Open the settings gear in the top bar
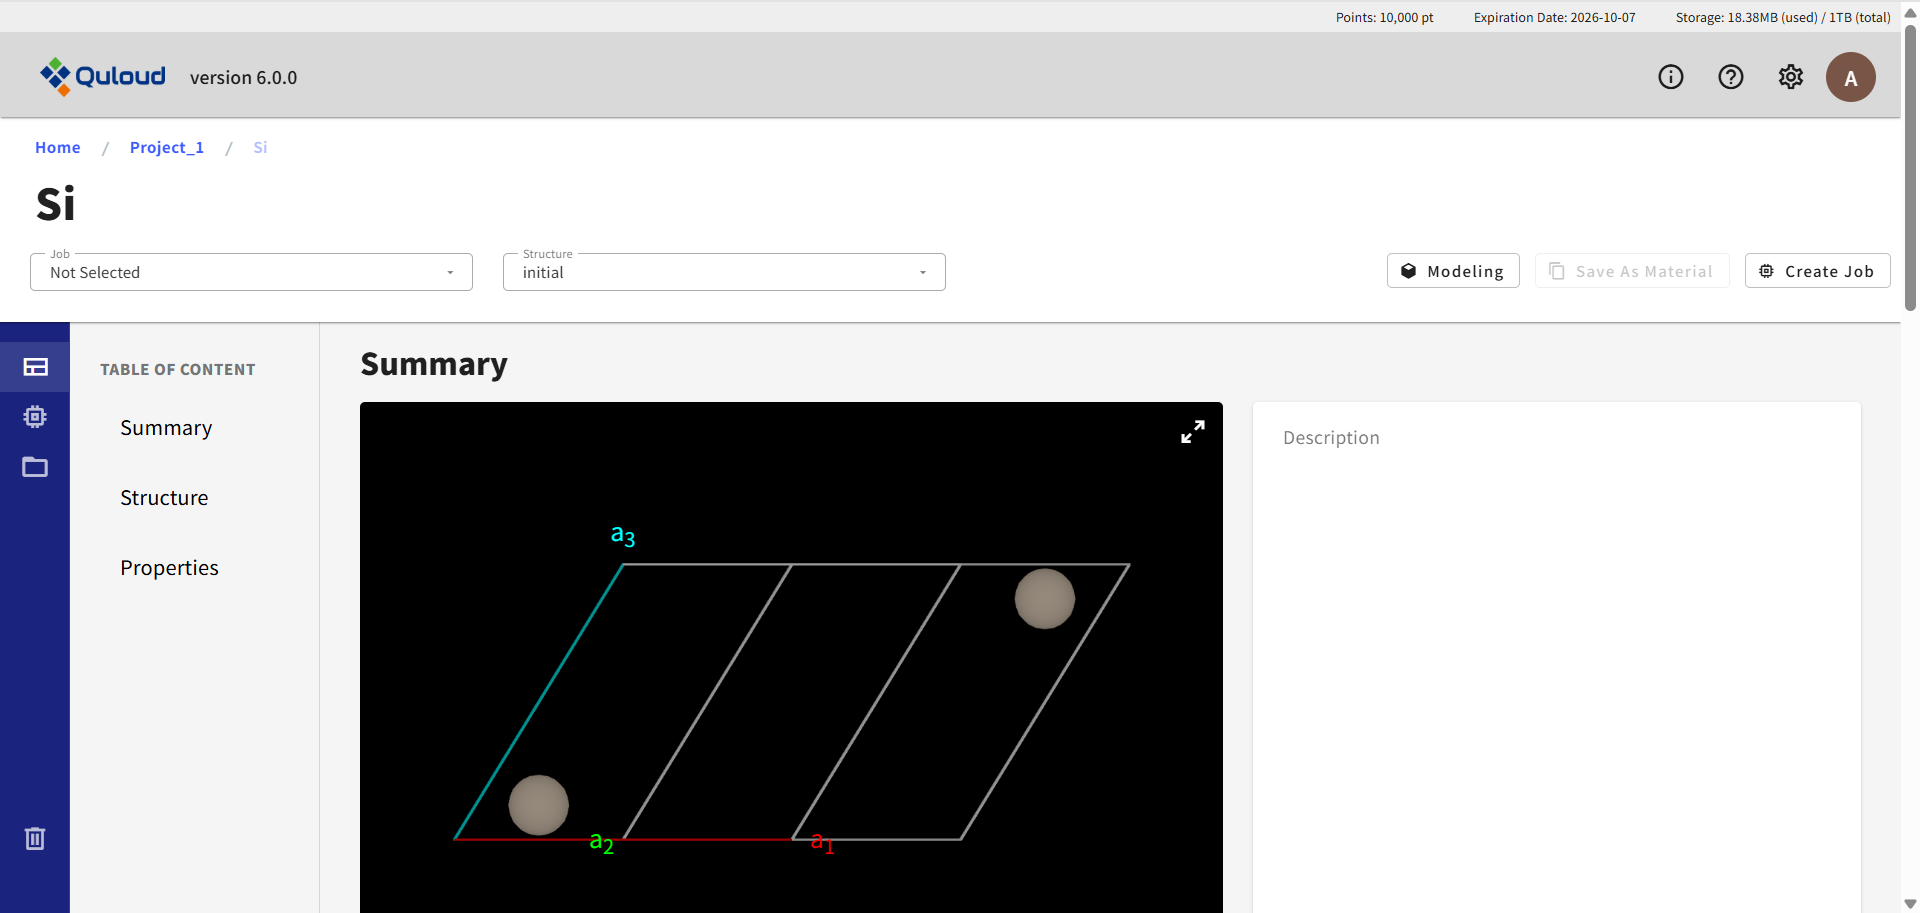Viewport: 1920px width, 913px height. pos(1791,76)
